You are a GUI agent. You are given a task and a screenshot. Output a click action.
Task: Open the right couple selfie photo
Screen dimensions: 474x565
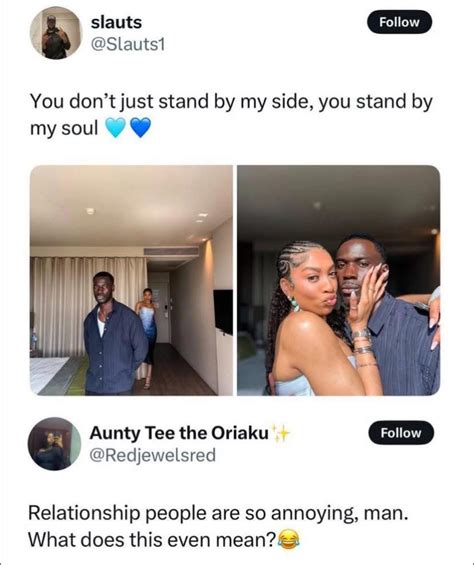tap(338, 280)
